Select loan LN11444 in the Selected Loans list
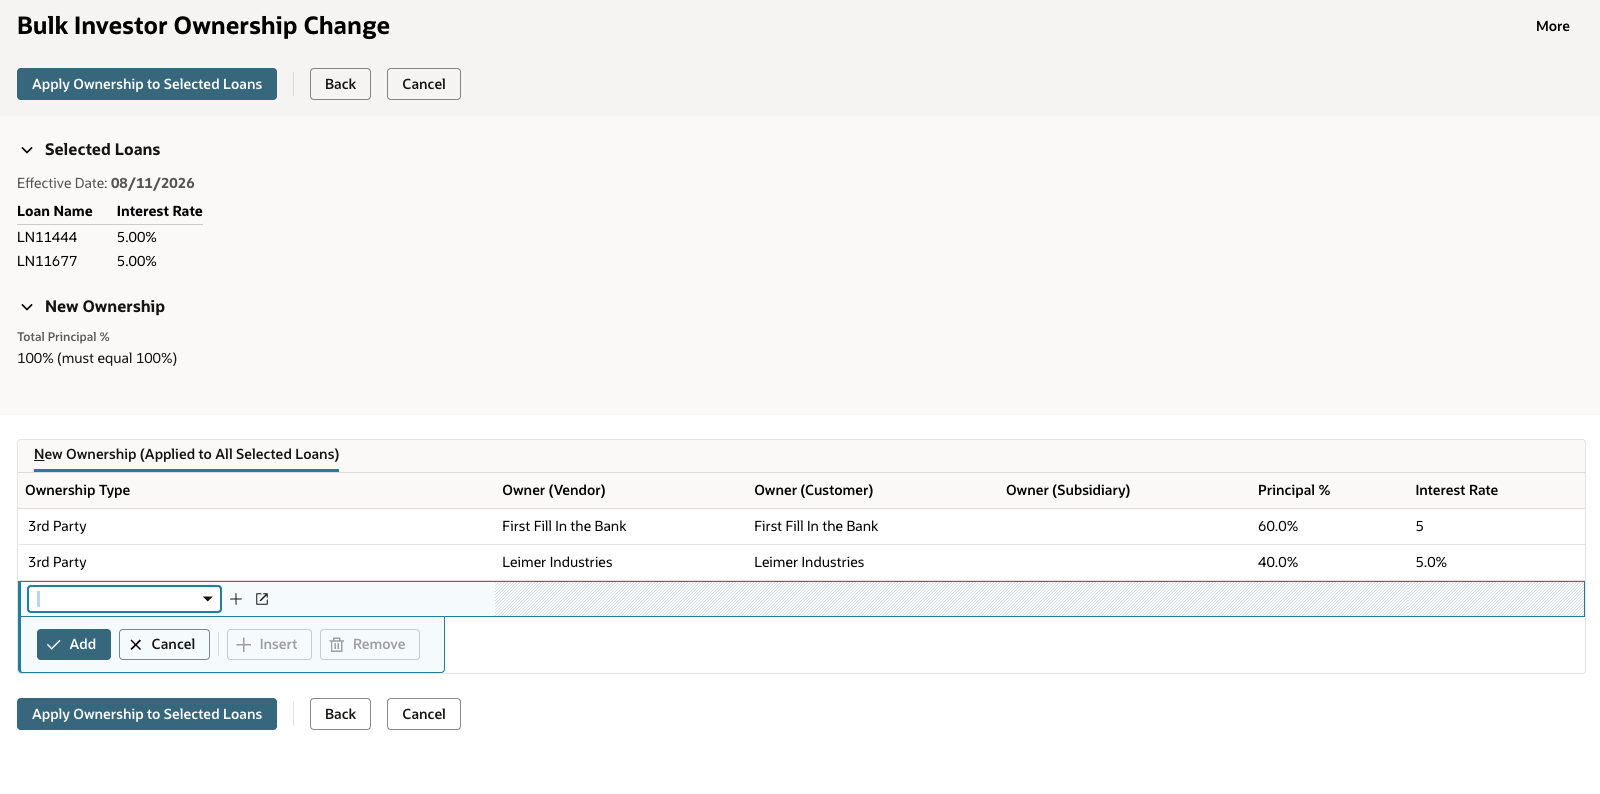1600x794 pixels. pyautogui.click(x=47, y=237)
